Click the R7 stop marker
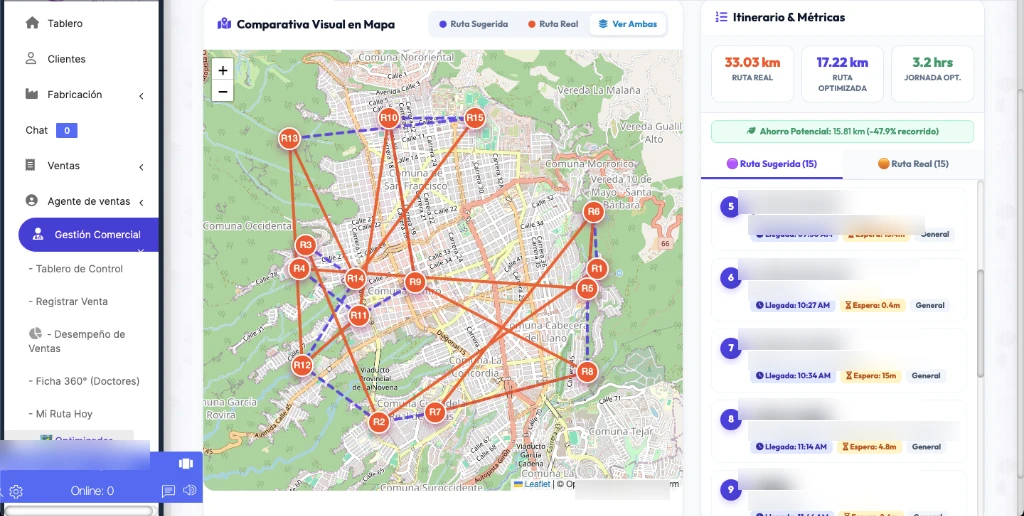 436,412
